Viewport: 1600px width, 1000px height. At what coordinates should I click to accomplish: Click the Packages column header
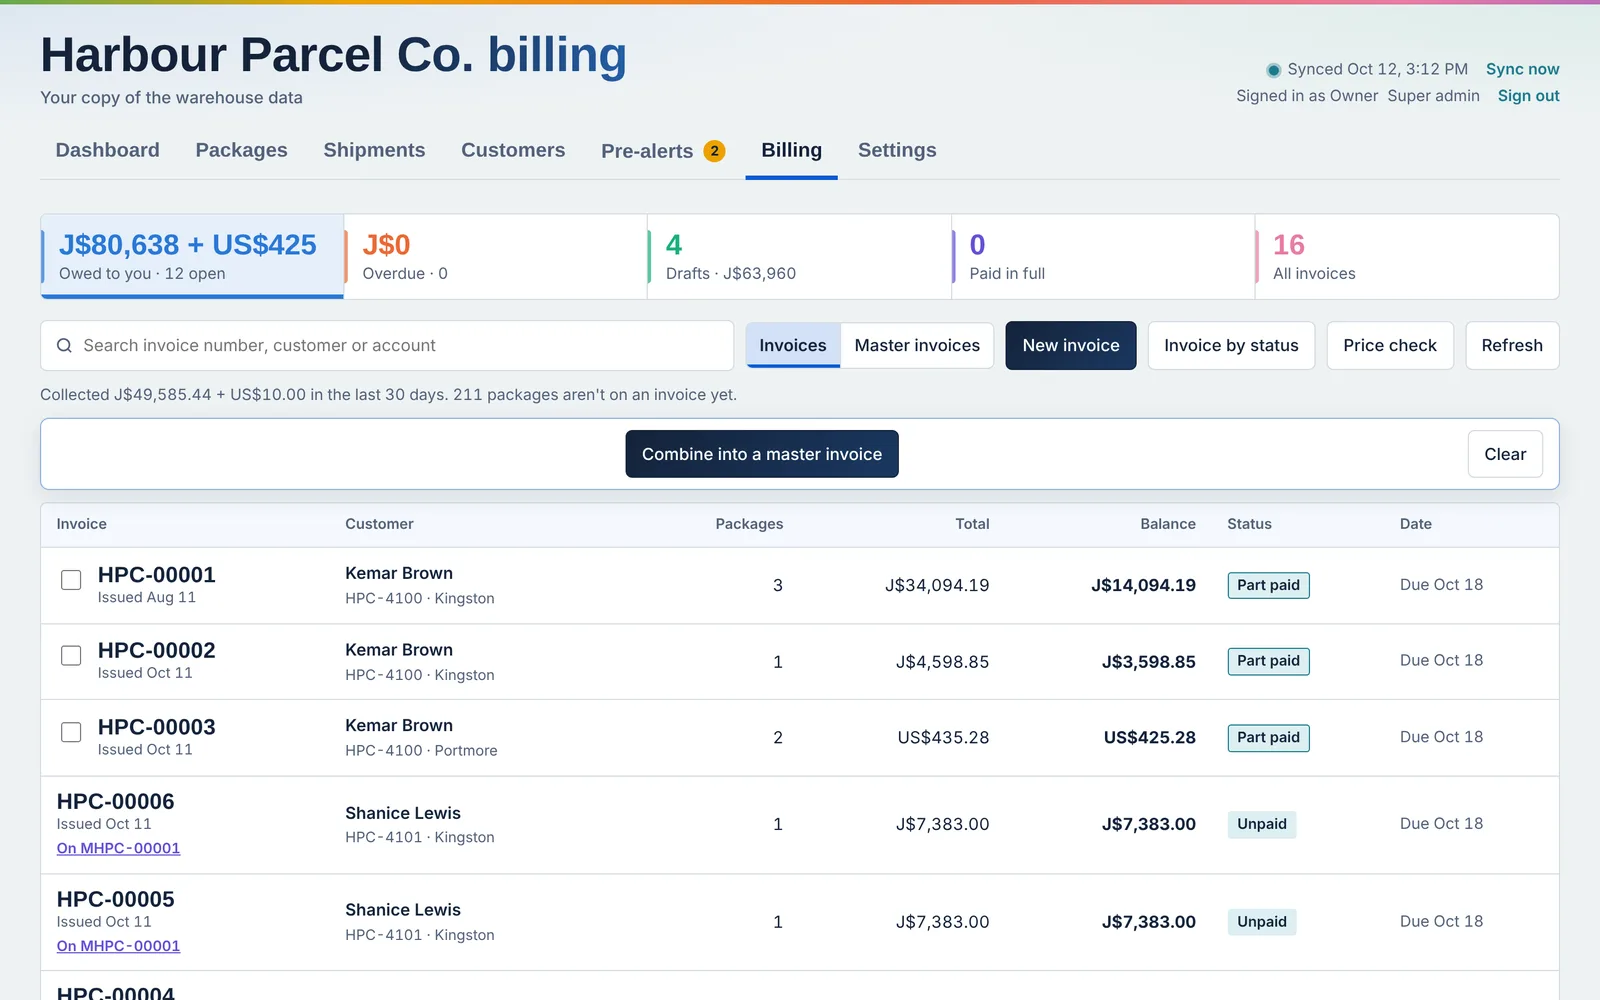(749, 524)
